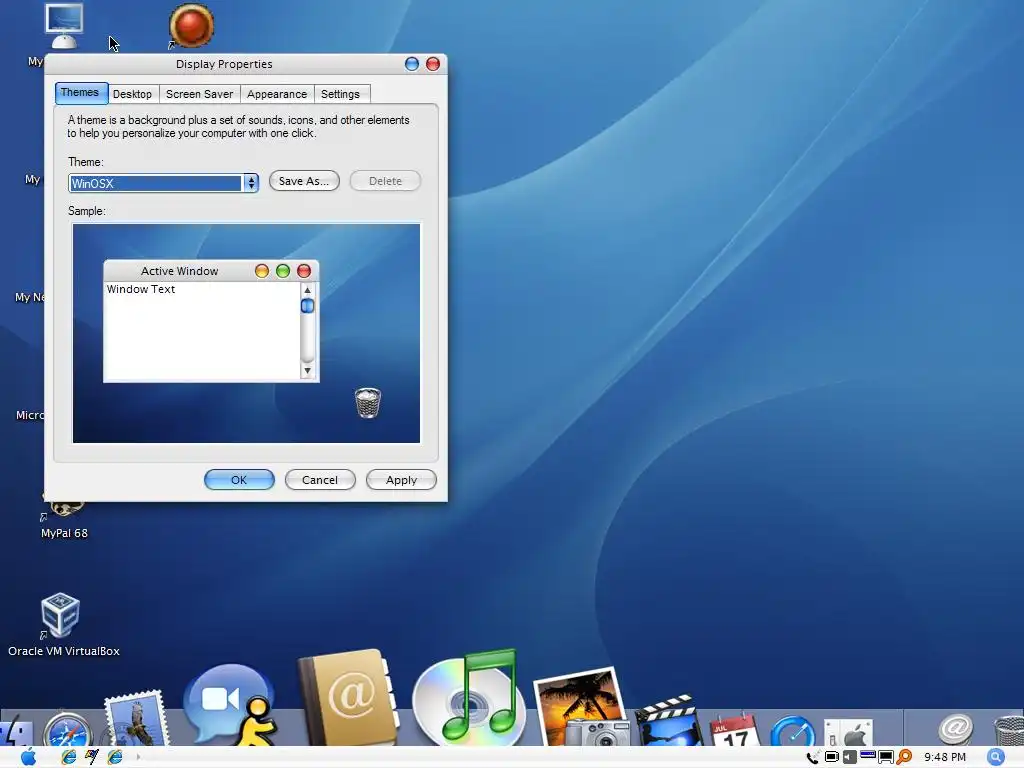Click the battery-shaped tray icon

click(831, 757)
